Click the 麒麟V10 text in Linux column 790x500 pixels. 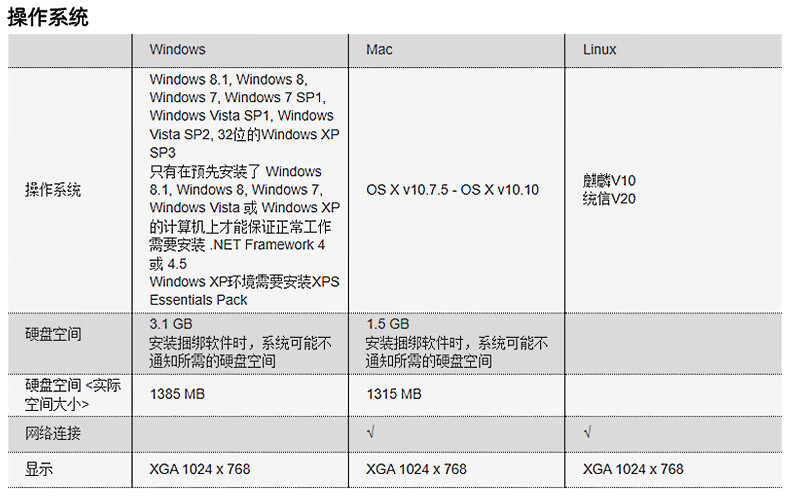(x=609, y=180)
